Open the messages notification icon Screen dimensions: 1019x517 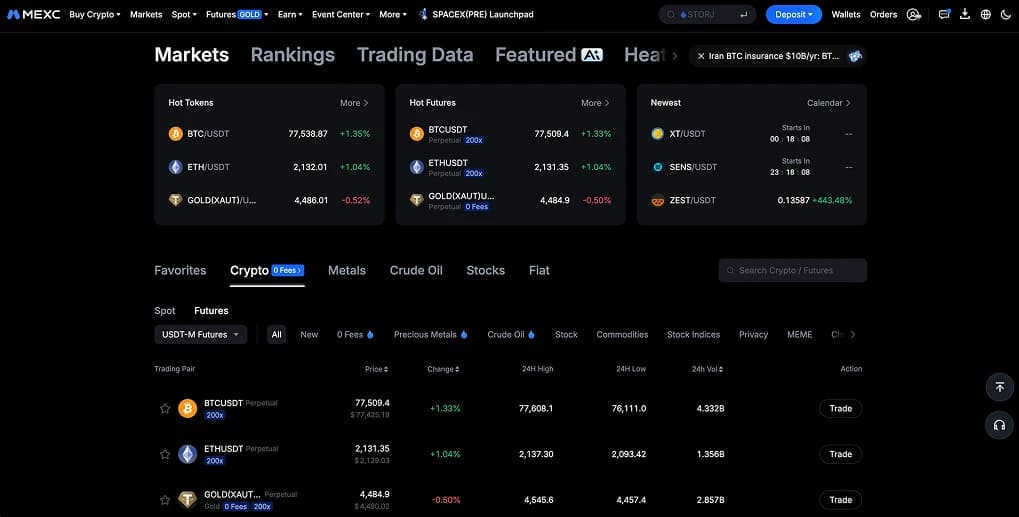[x=944, y=14]
